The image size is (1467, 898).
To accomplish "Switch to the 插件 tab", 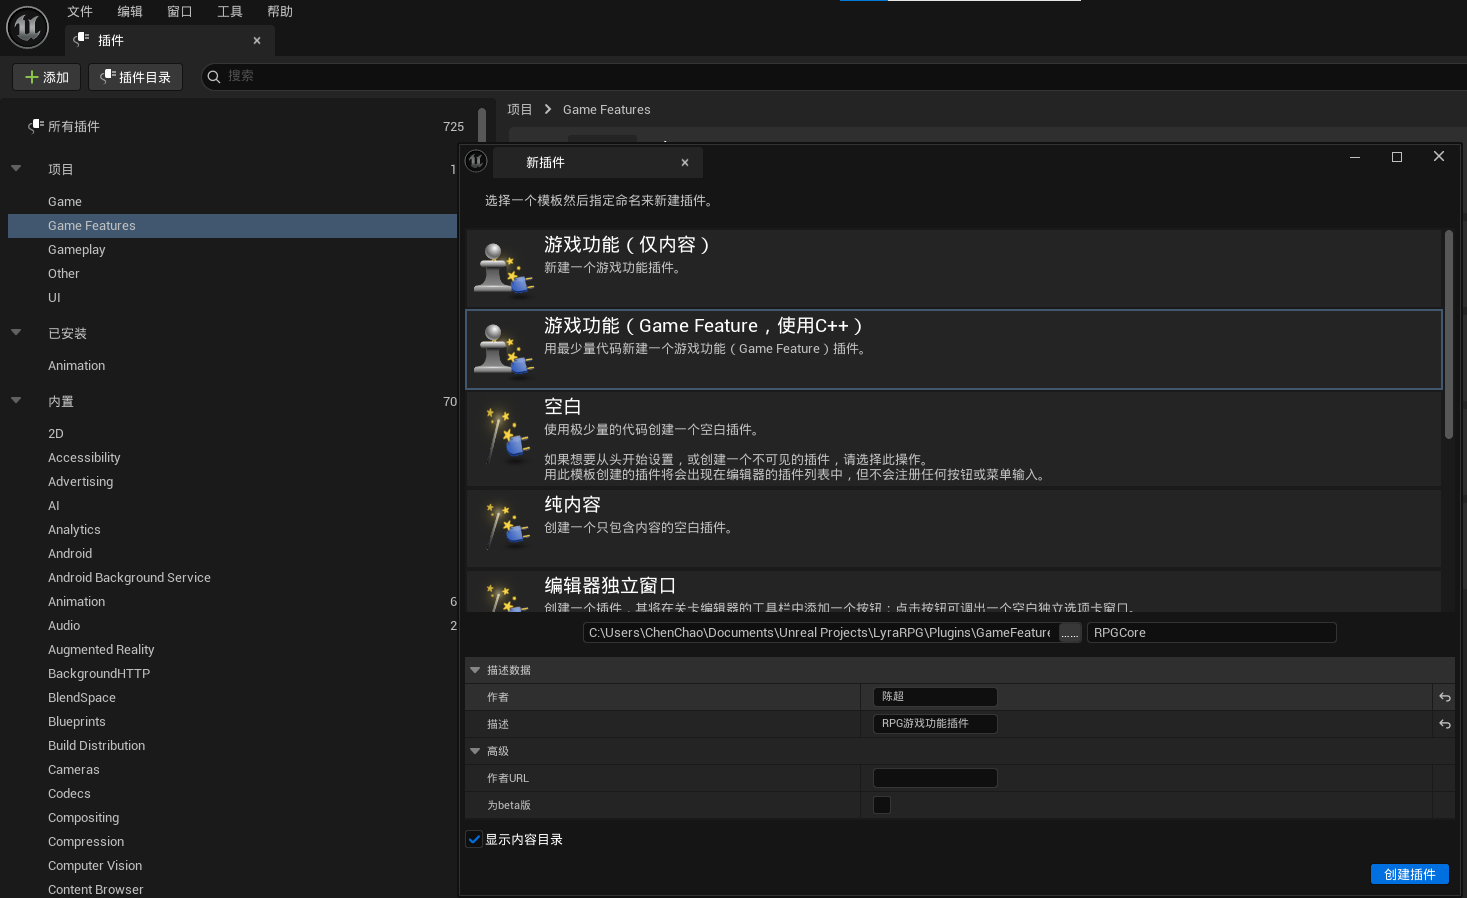I will (x=170, y=41).
